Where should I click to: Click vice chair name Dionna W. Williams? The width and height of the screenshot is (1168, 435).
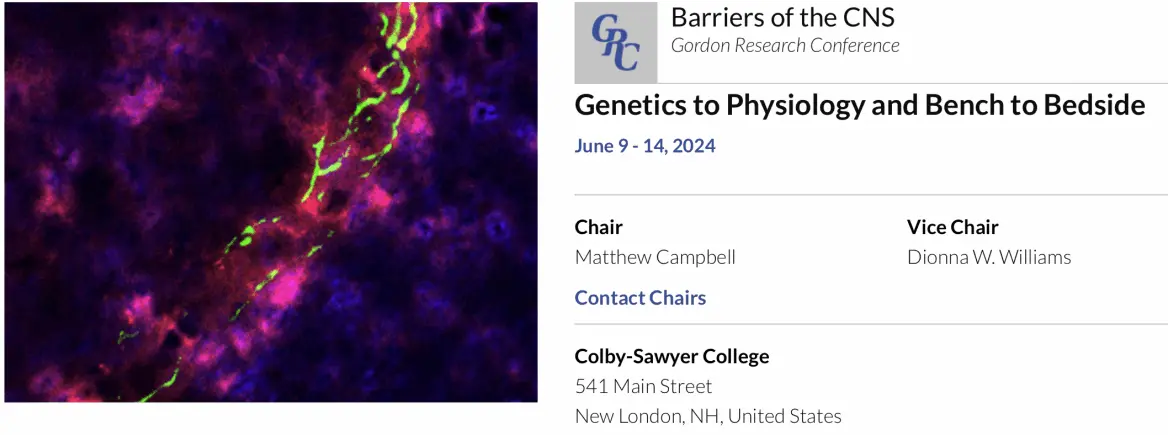(988, 257)
